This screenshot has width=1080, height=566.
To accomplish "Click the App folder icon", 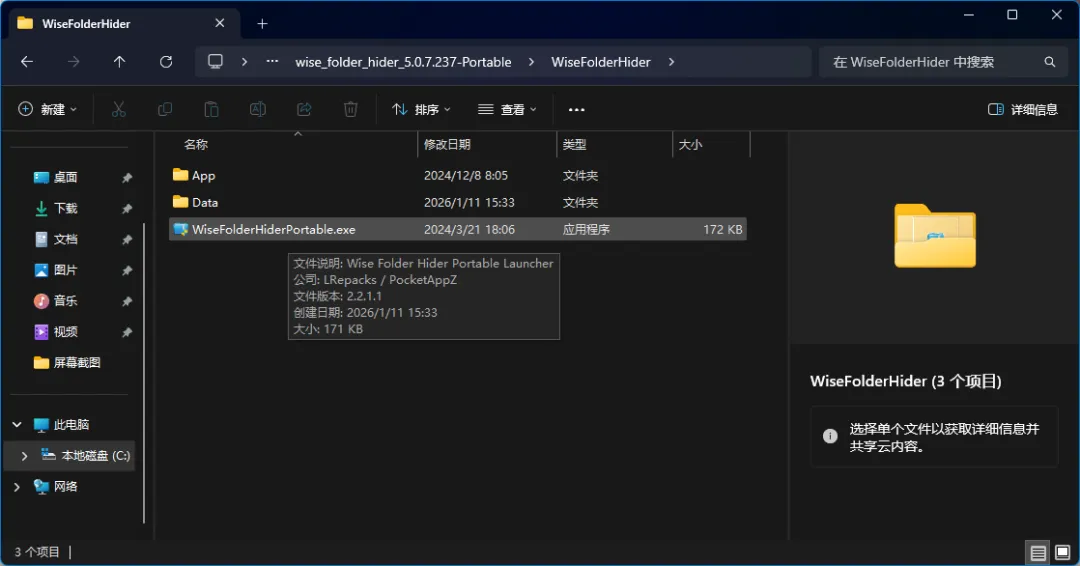I will tap(180, 175).
